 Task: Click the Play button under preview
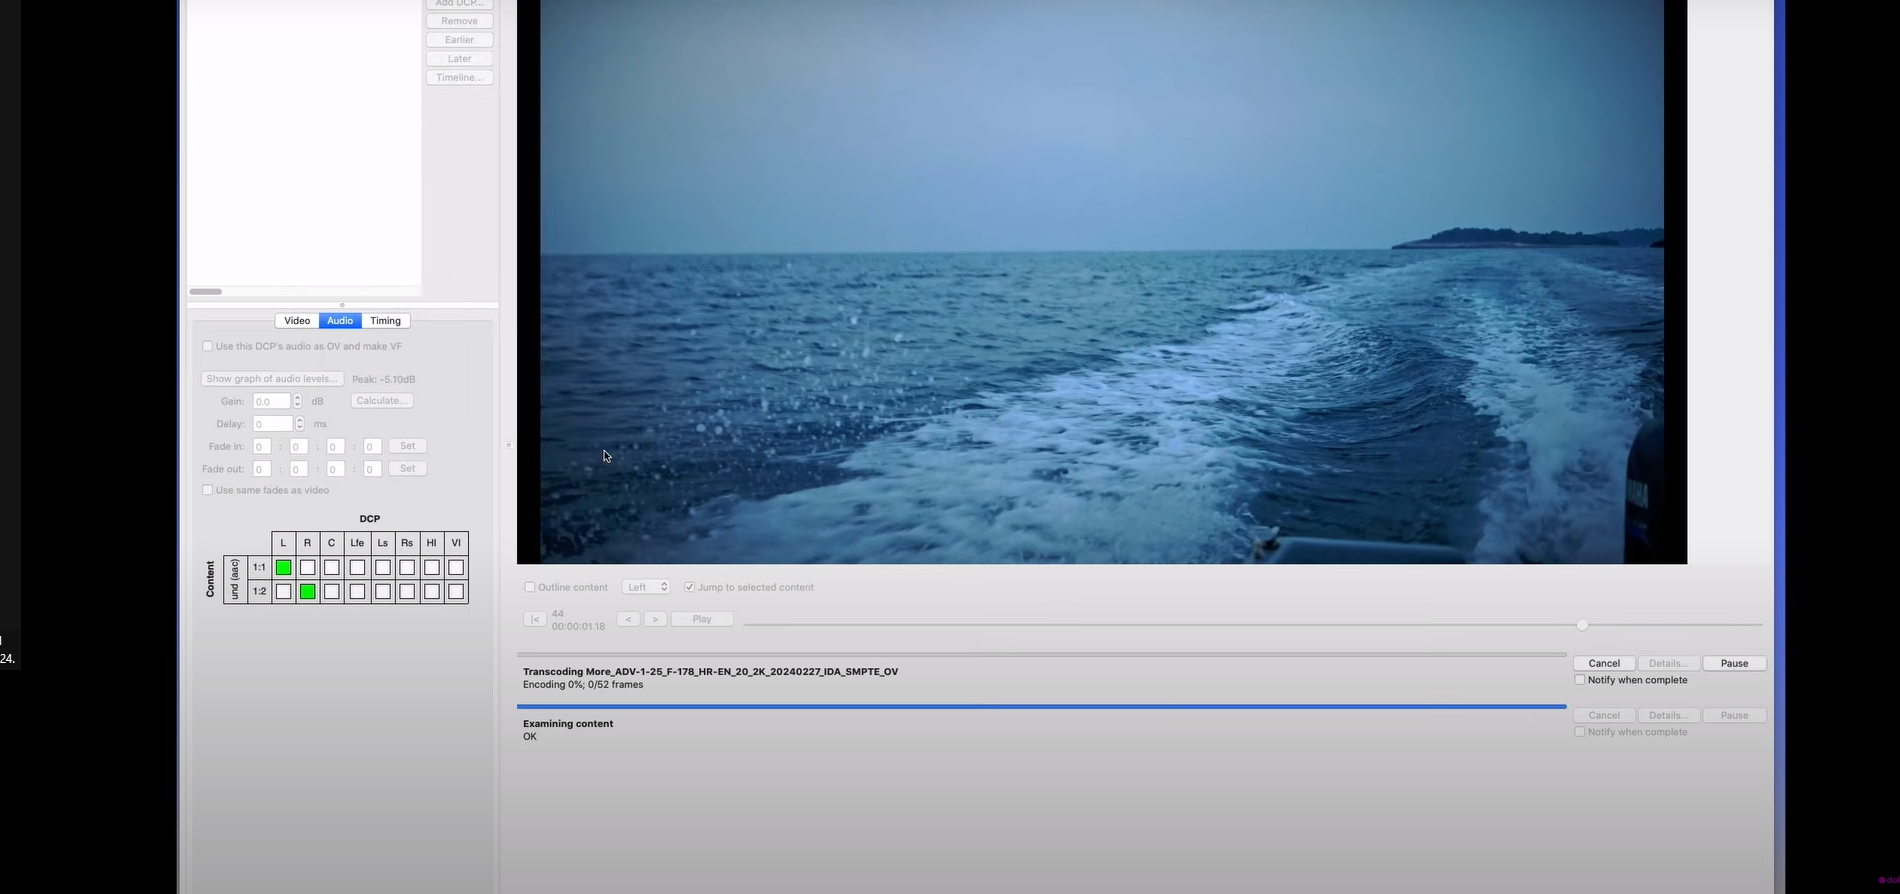pos(702,619)
